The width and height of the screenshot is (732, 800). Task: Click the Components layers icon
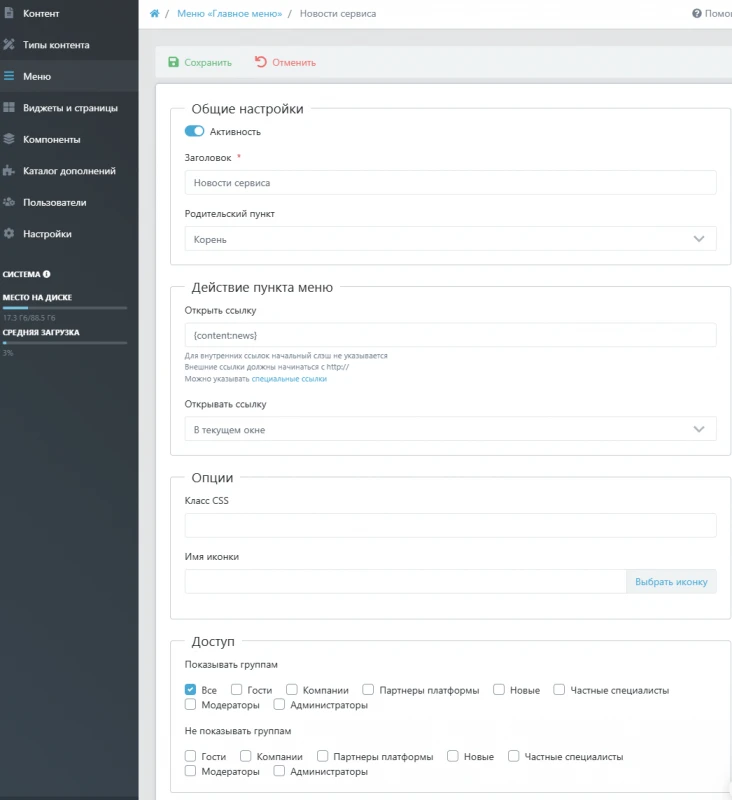coord(9,139)
